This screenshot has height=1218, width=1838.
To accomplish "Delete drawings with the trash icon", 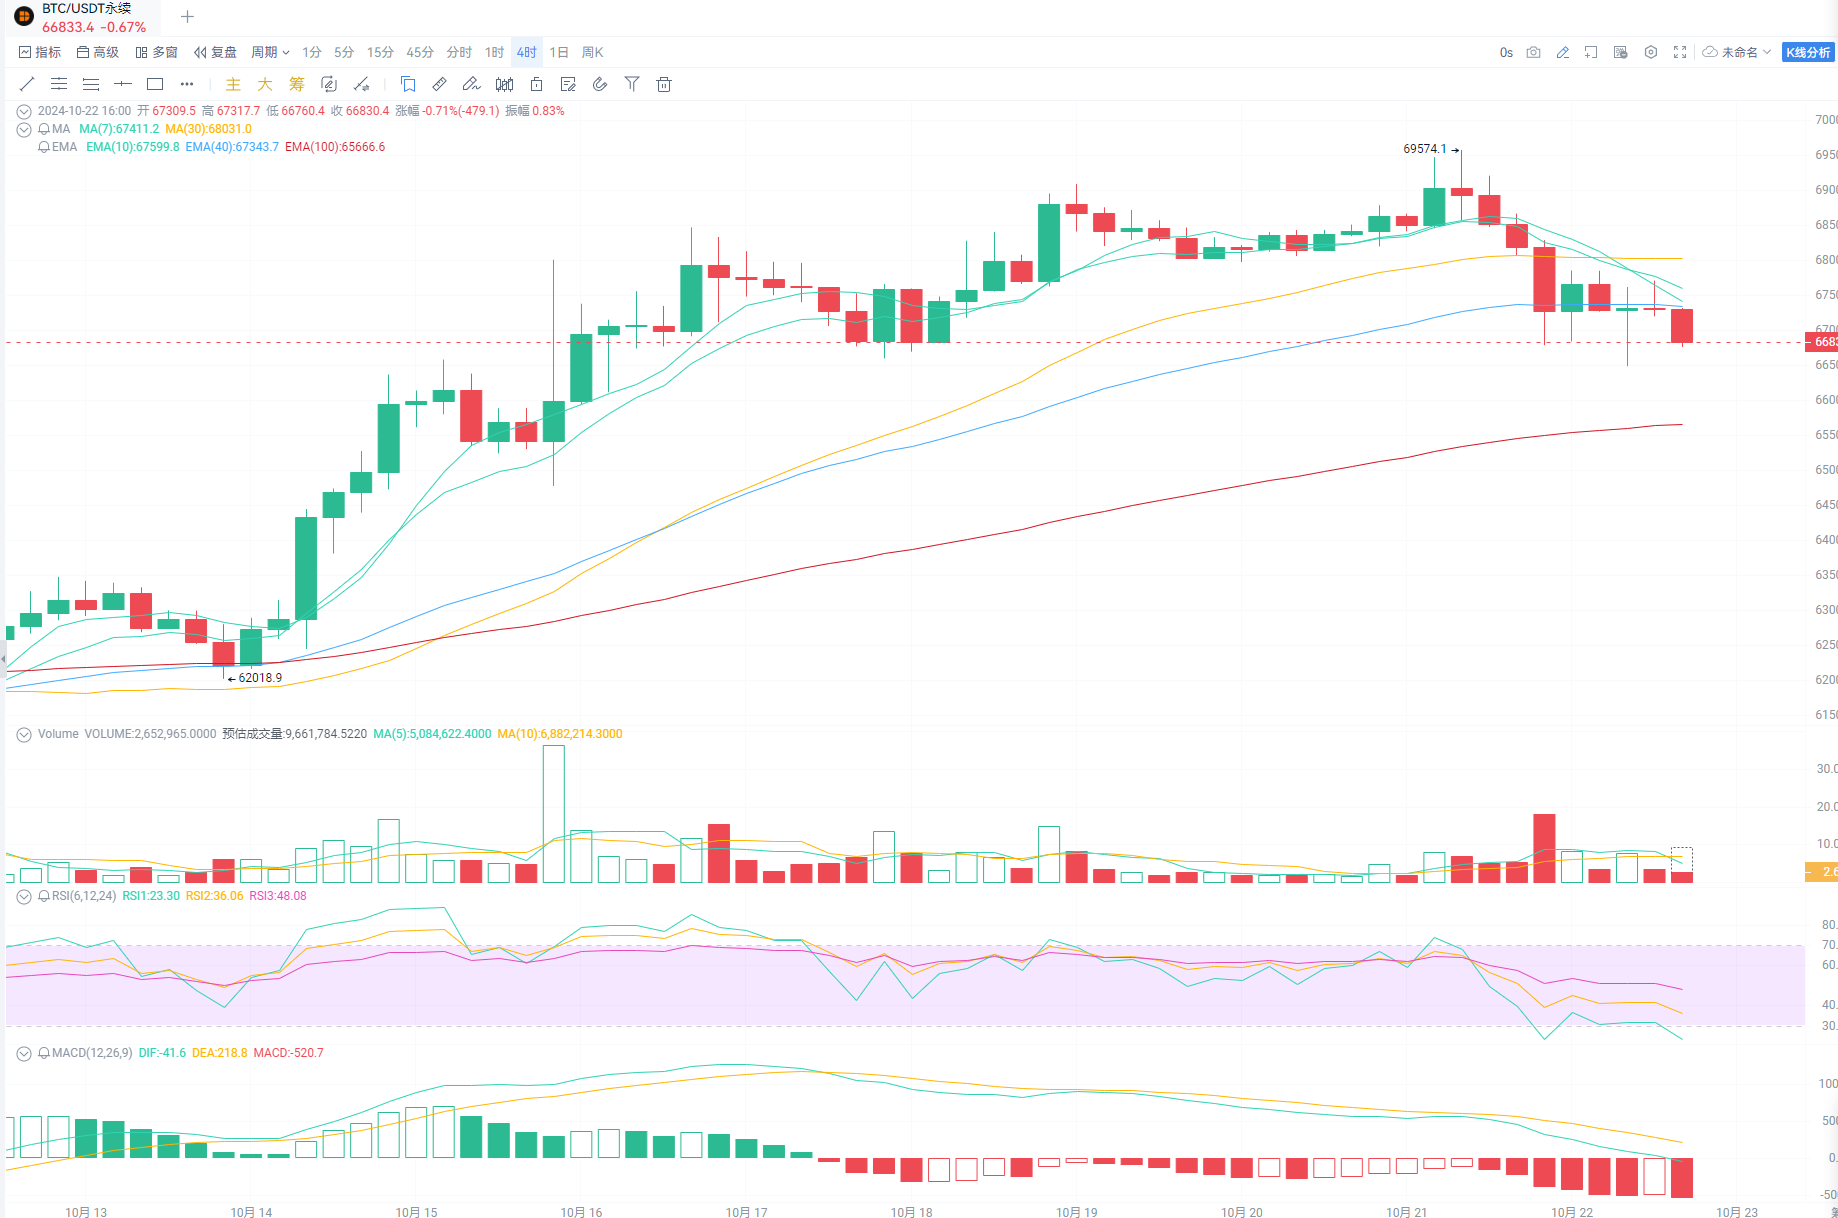I will pos(664,84).
